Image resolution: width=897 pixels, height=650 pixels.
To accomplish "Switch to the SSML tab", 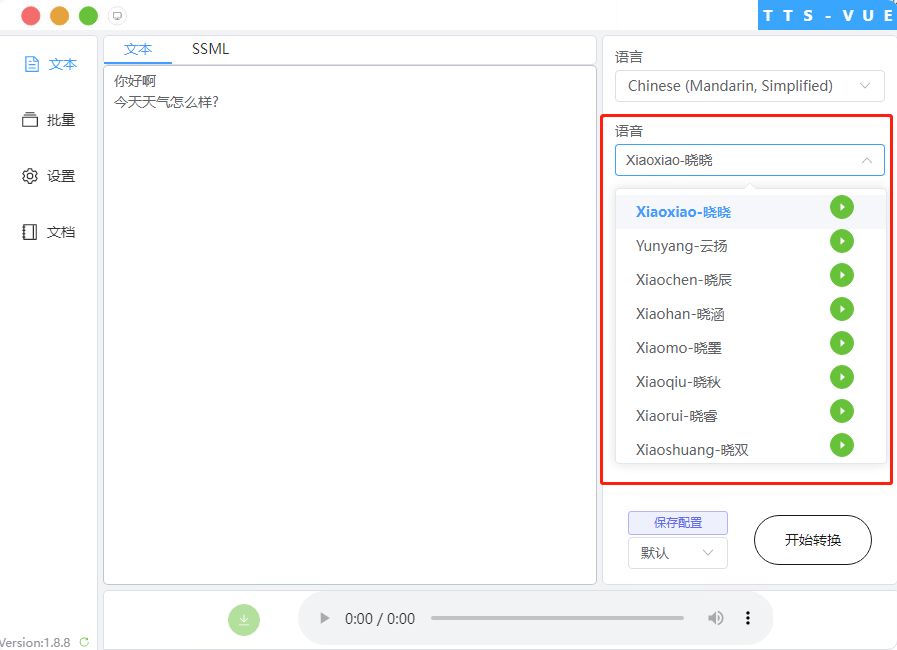I will 210,49.
